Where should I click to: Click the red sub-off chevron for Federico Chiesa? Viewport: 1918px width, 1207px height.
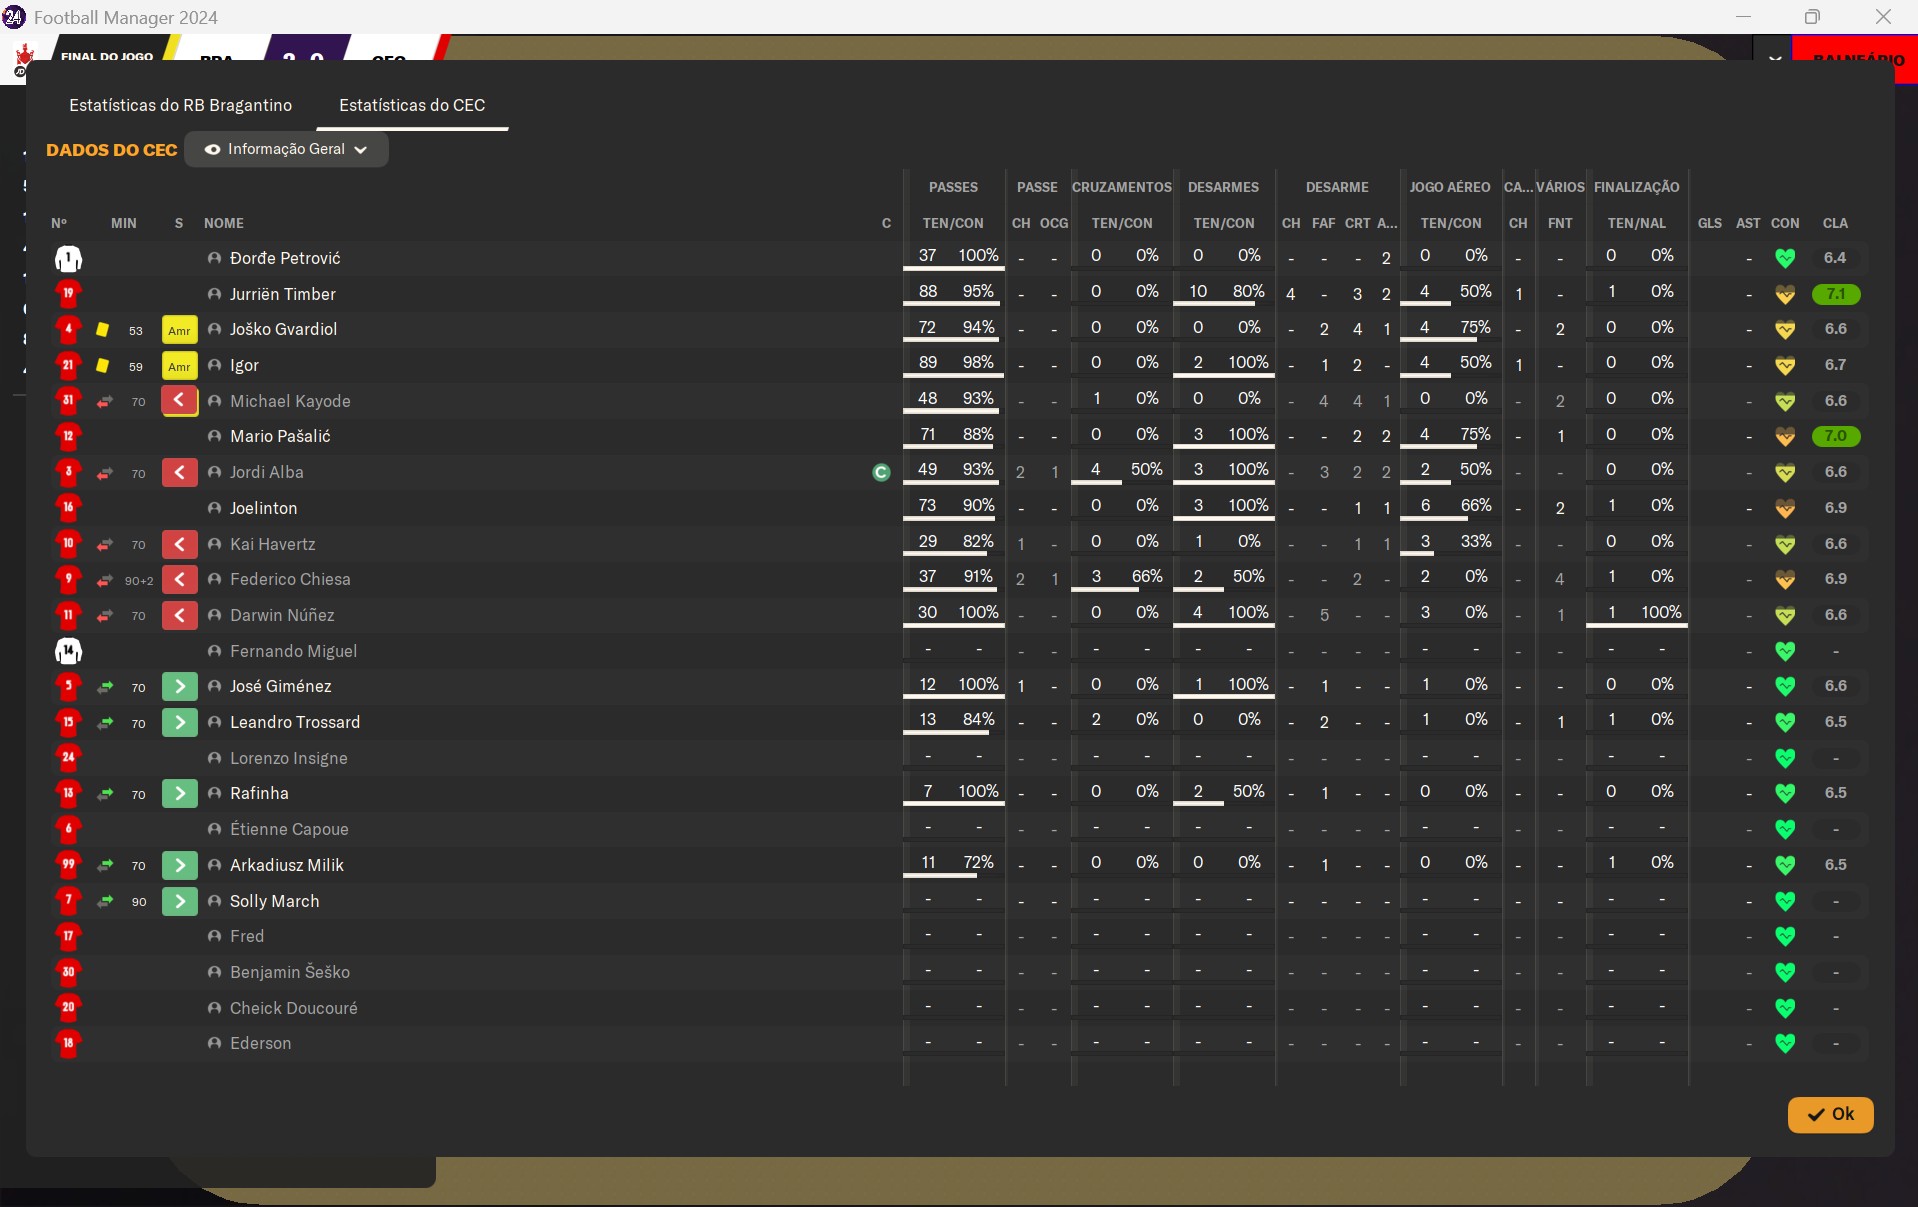(179, 580)
